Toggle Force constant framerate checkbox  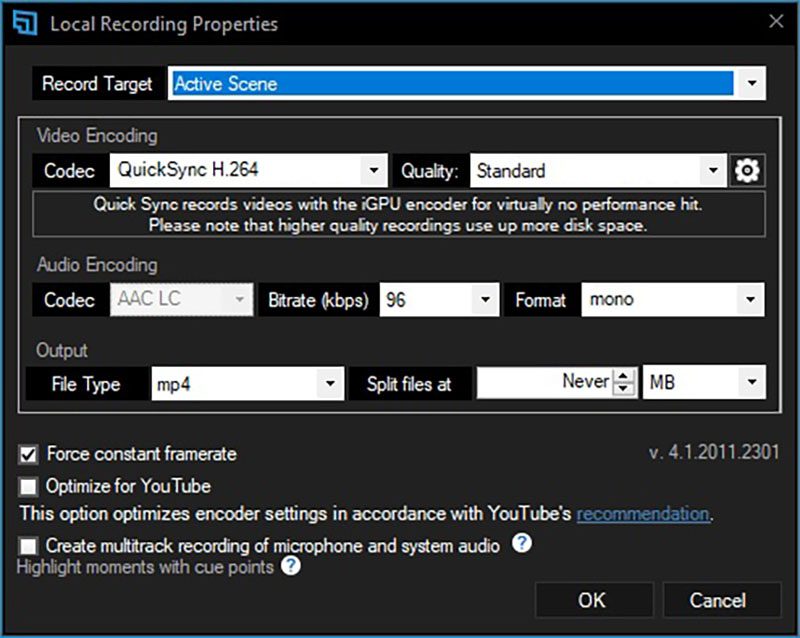28,455
